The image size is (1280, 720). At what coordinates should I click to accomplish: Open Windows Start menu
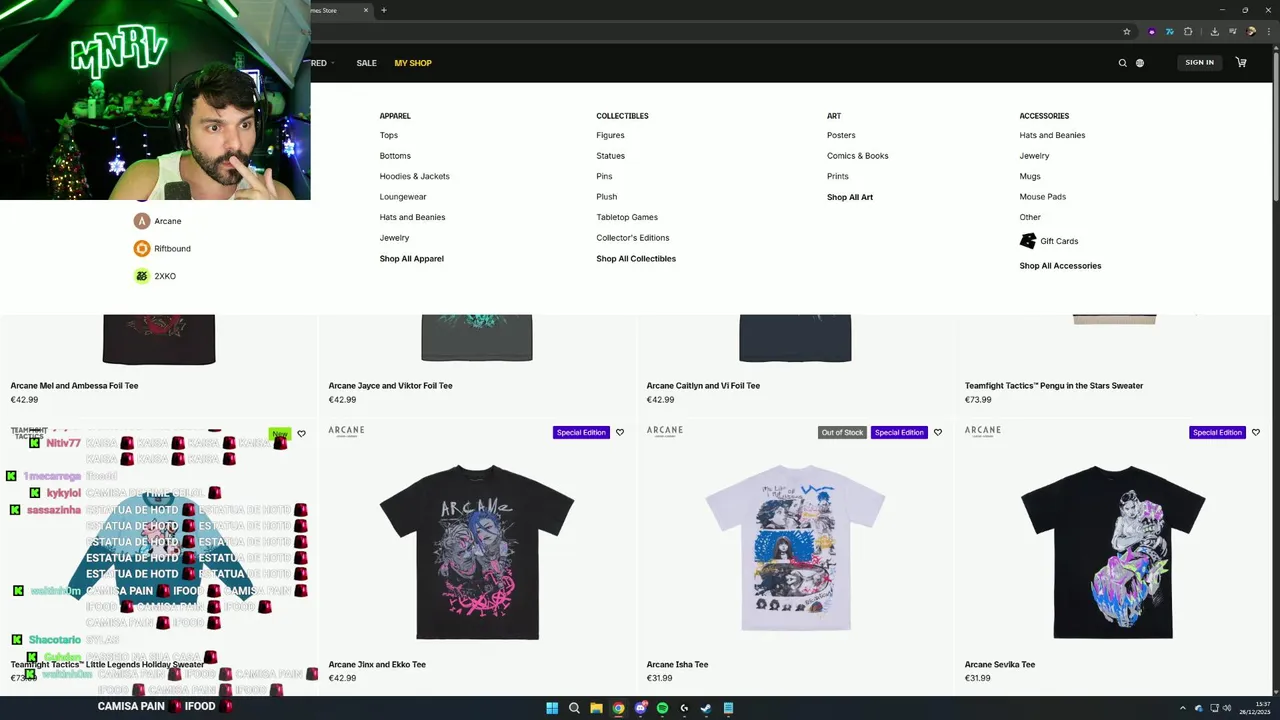[x=552, y=708]
